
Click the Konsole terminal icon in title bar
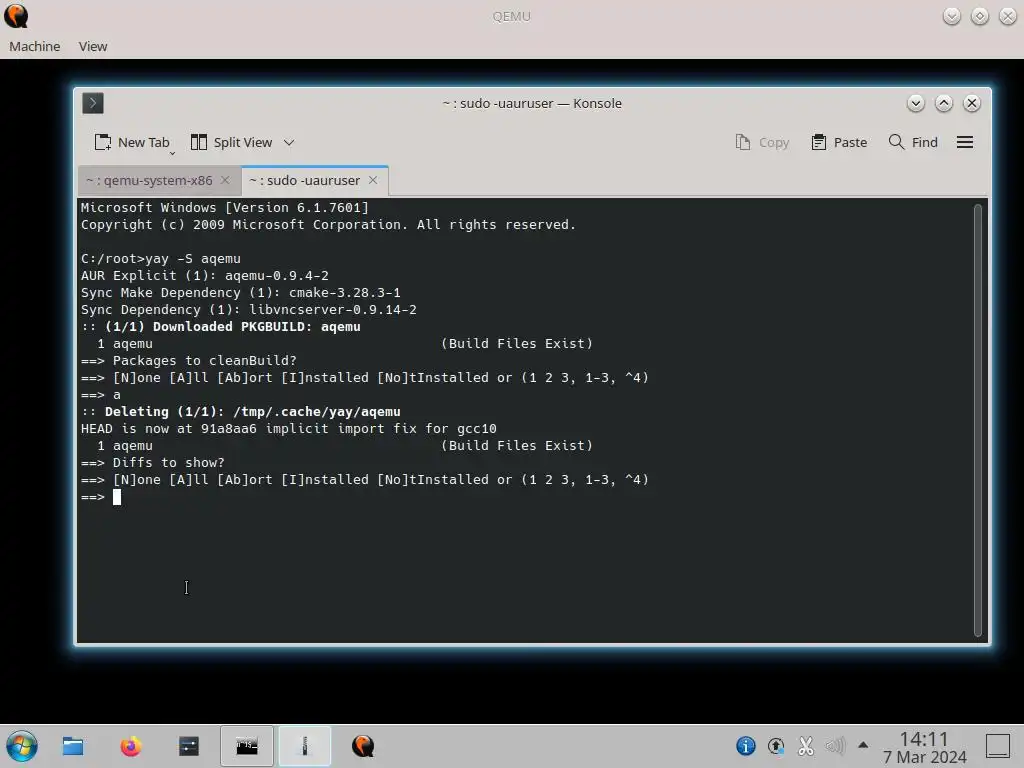click(x=93, y=103)
